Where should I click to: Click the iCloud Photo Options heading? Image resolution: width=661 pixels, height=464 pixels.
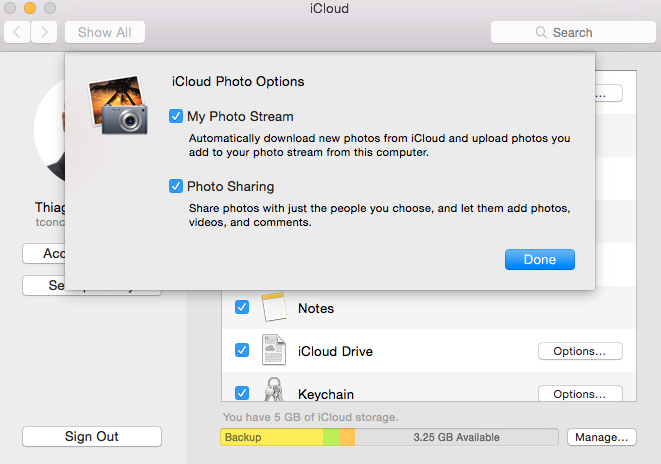pos(238,81)
